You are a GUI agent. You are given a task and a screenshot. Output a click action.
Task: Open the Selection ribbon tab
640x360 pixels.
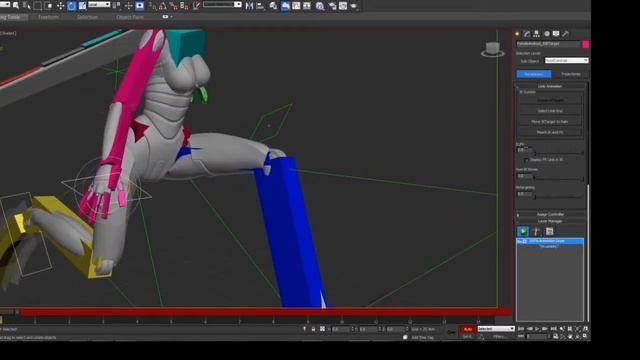[87, 17]
